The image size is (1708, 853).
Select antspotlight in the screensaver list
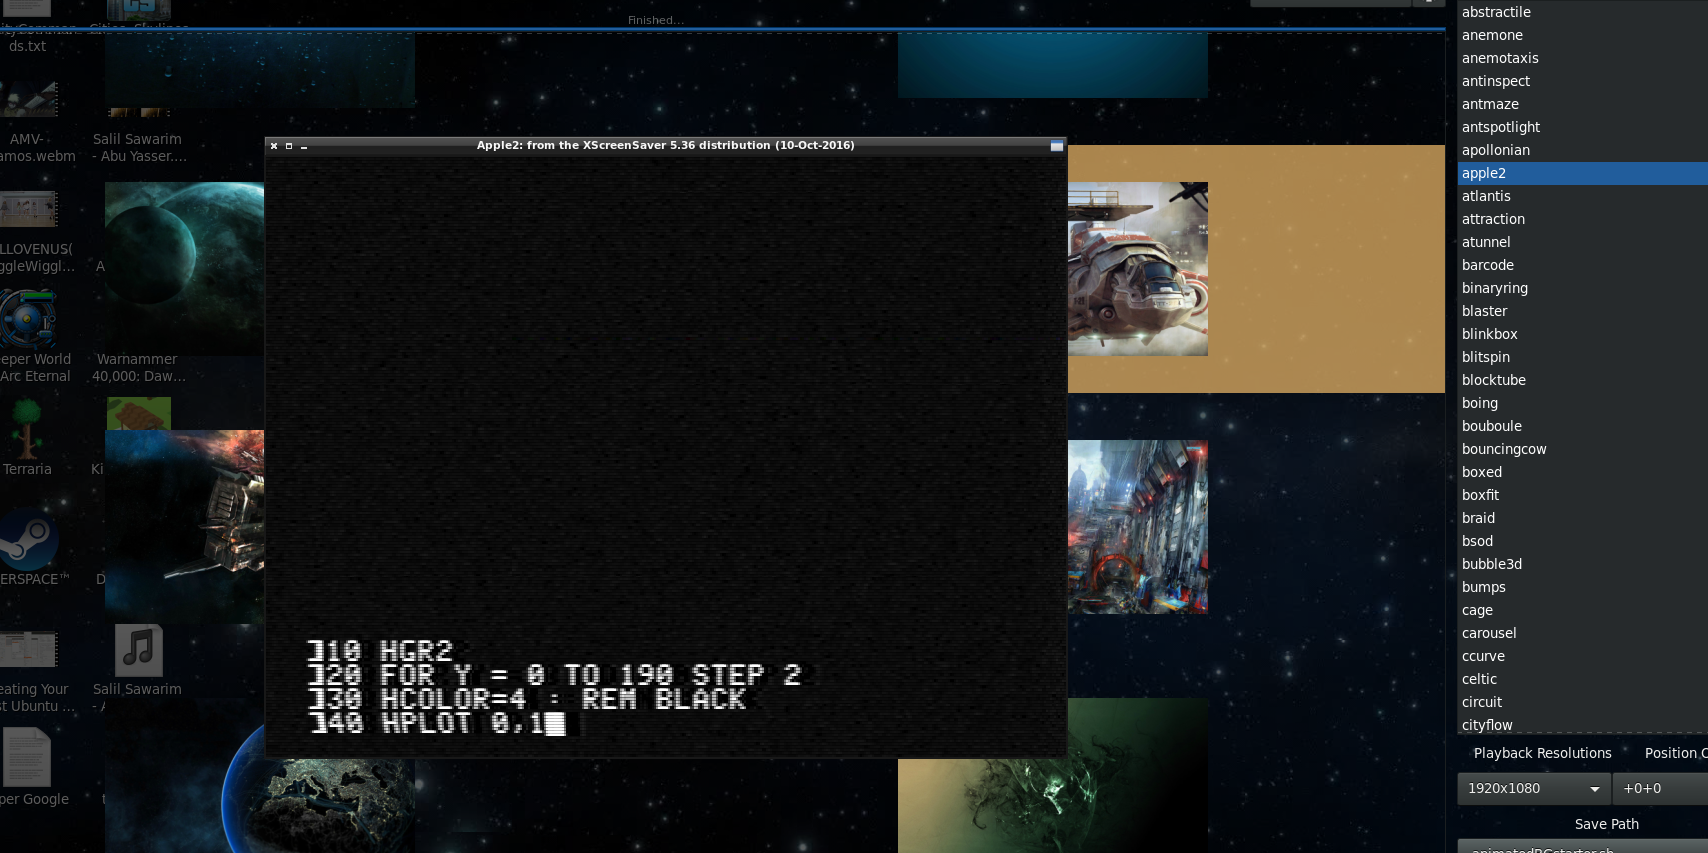tap(1582, 127)
